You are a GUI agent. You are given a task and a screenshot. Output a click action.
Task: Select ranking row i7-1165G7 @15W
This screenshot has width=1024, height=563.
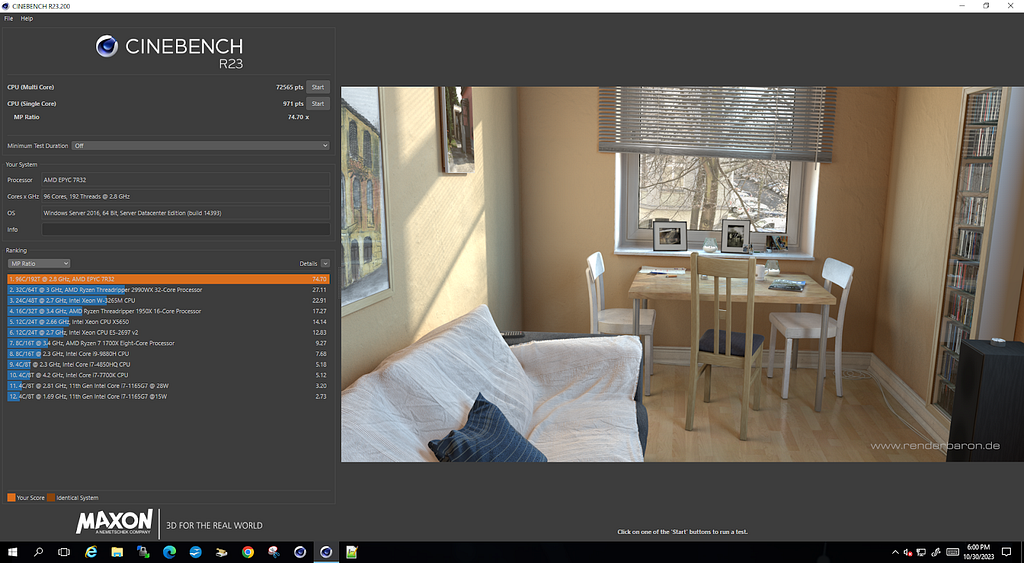(x=168, y=396)
